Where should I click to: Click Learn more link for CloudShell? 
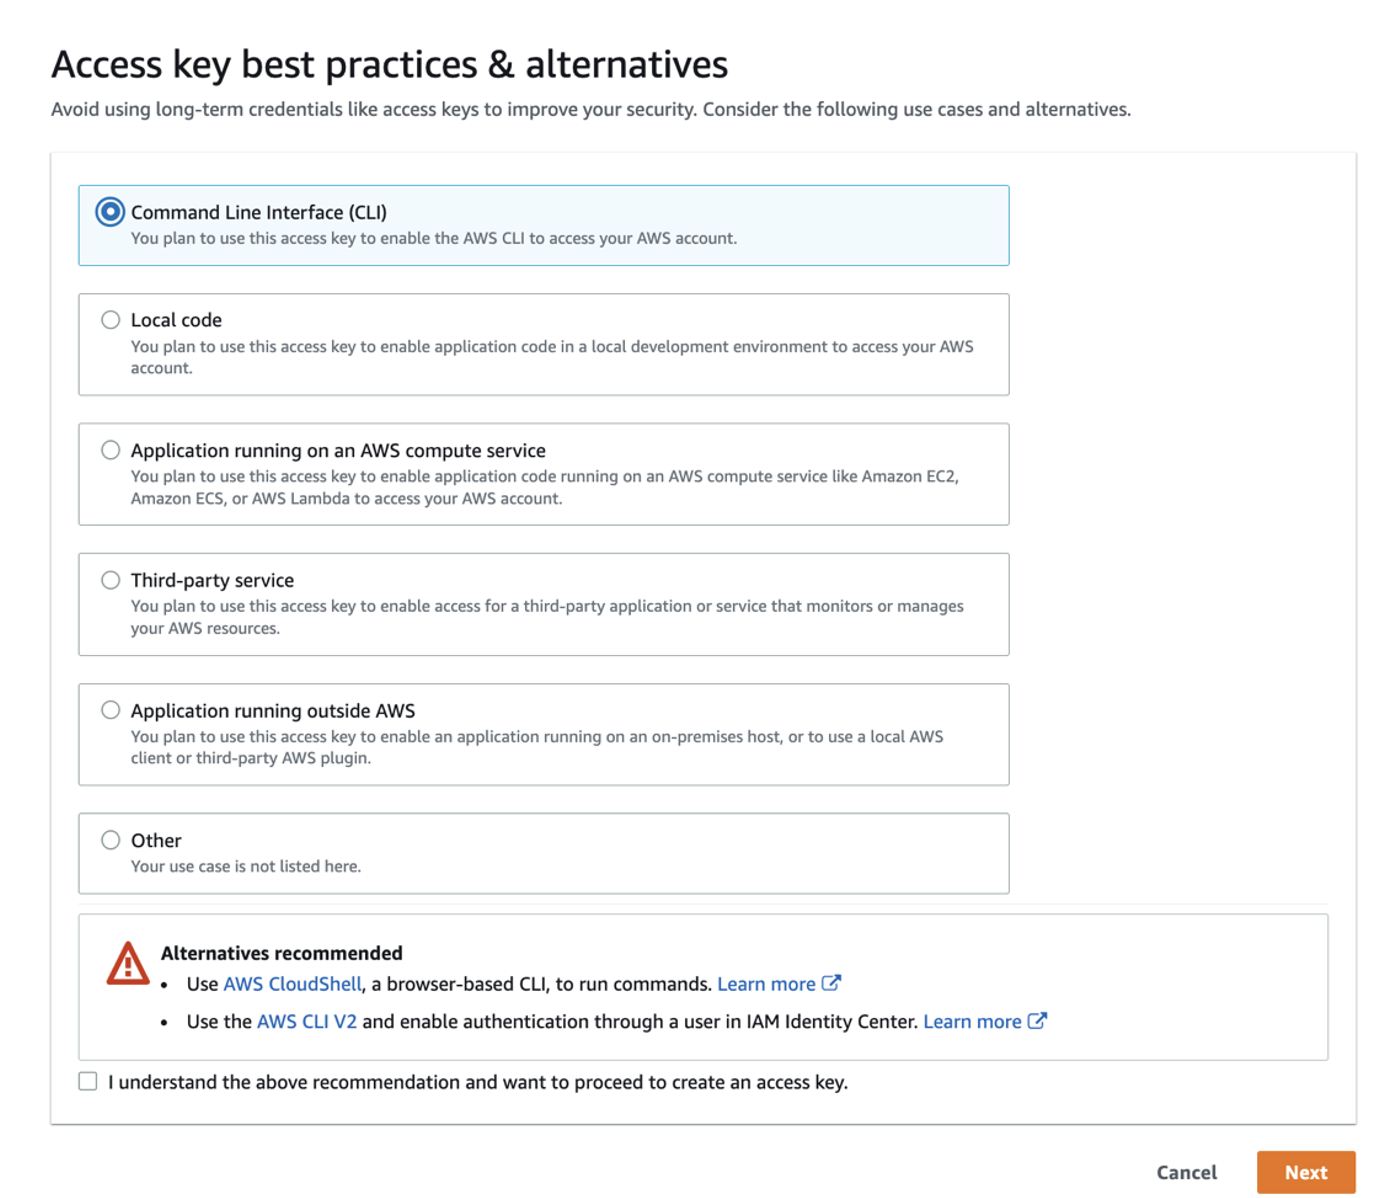766,984
